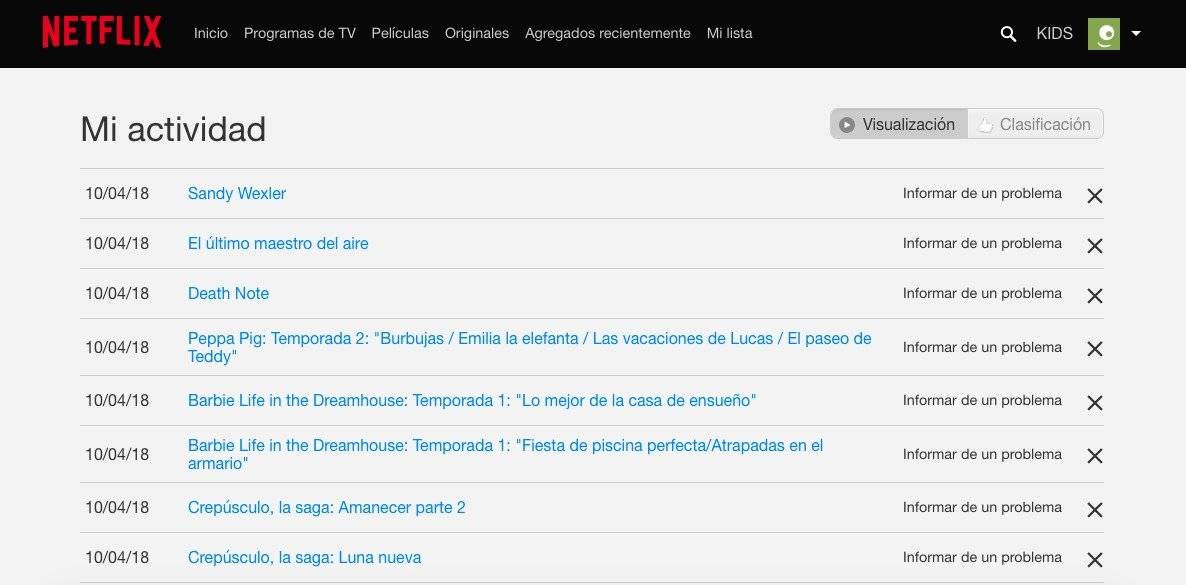The height and width of the screenshot is (585, 1186).
Task: Report a problem with Death Note
Action: 983,294
